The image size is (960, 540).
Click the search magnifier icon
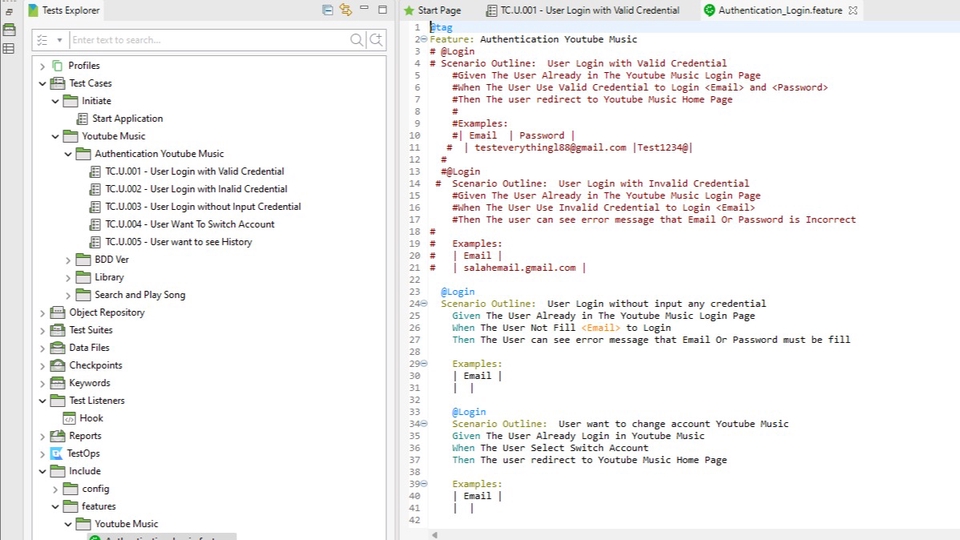tap(356, 40)
